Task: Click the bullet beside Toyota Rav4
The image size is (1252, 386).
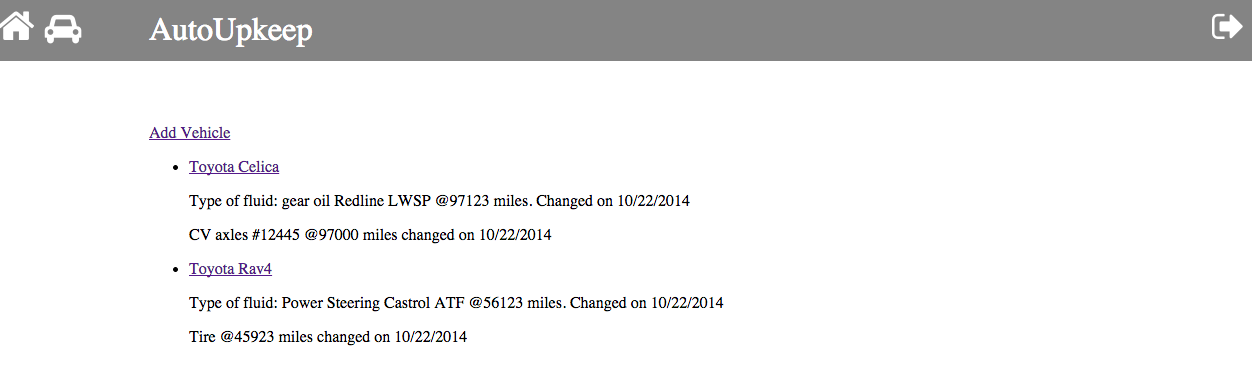Action: pos(176,270)
